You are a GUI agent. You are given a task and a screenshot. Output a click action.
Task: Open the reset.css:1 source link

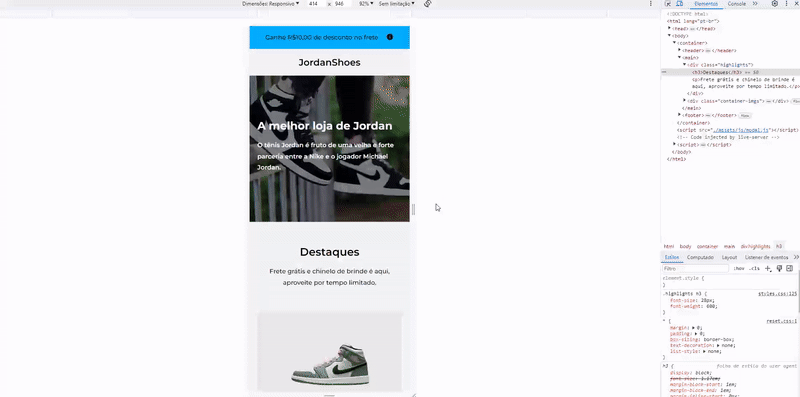[782, 321]
